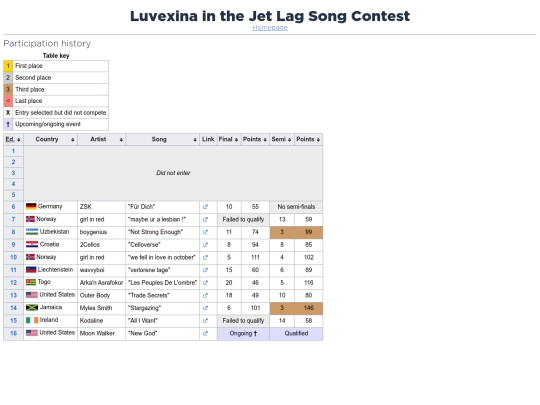Click "Entry selected but did not compete" key row
Image resolution: width=540 pixels, height=405 pixels.
(x=56, y=113)
